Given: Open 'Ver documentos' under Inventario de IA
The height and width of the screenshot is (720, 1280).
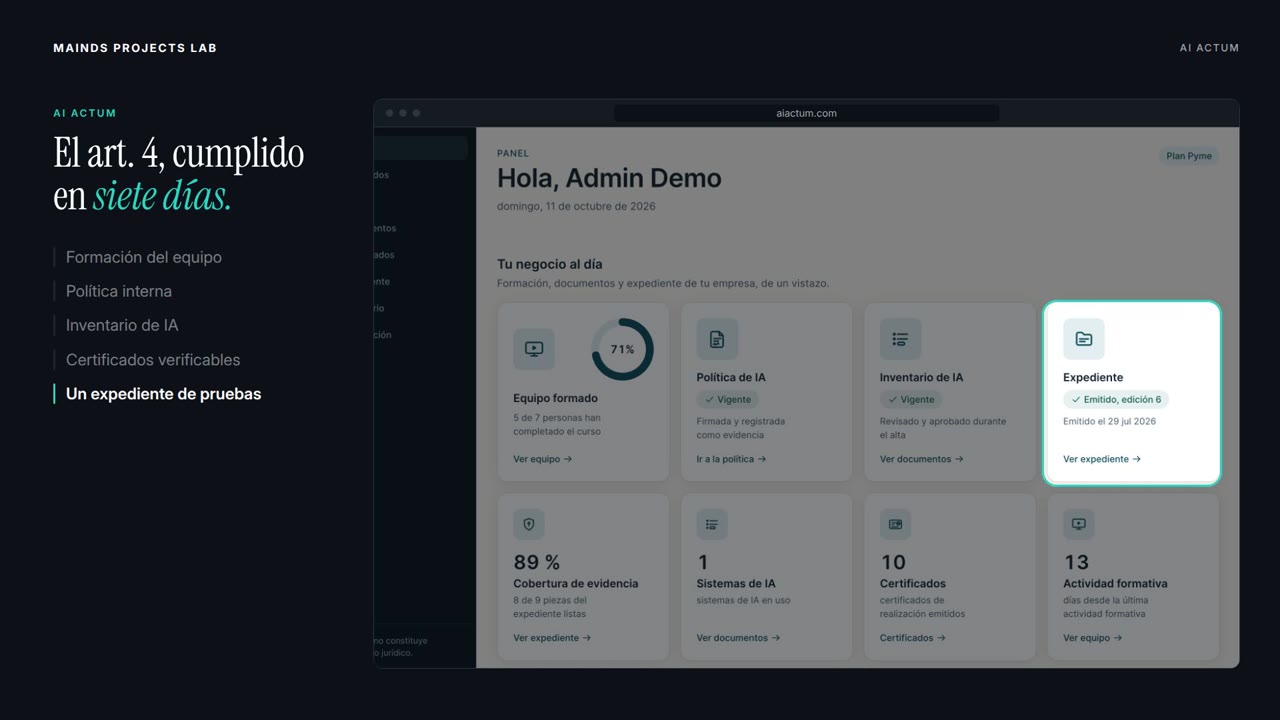Looking at the screenshot, I should point(922,459).
